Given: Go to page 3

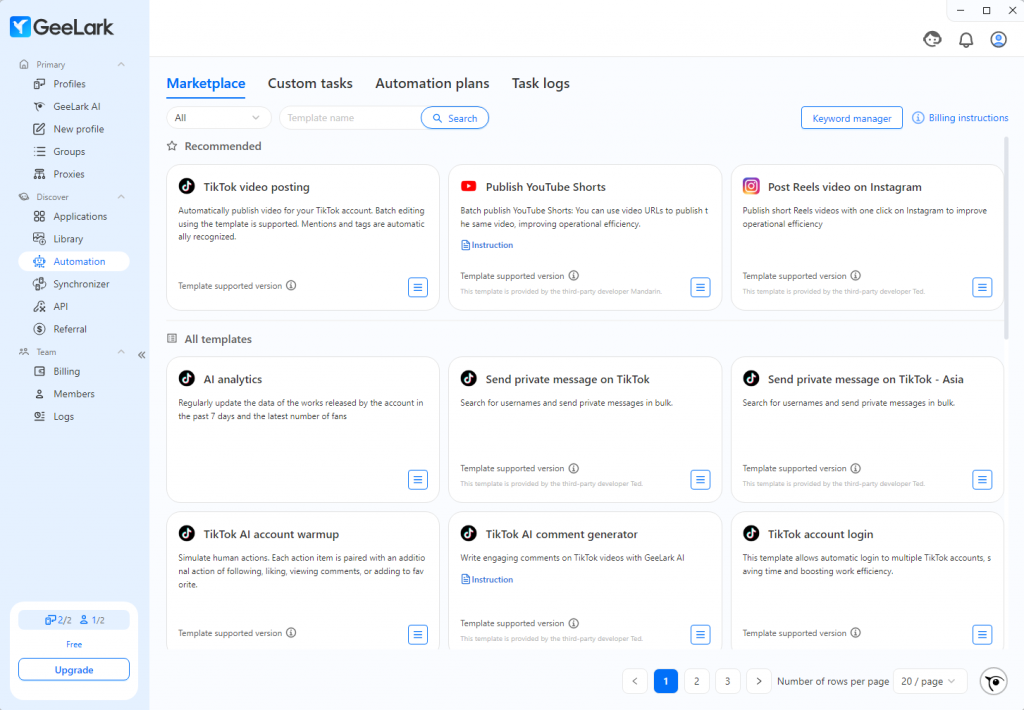Looking at the screenshot, I should [728, 681].
